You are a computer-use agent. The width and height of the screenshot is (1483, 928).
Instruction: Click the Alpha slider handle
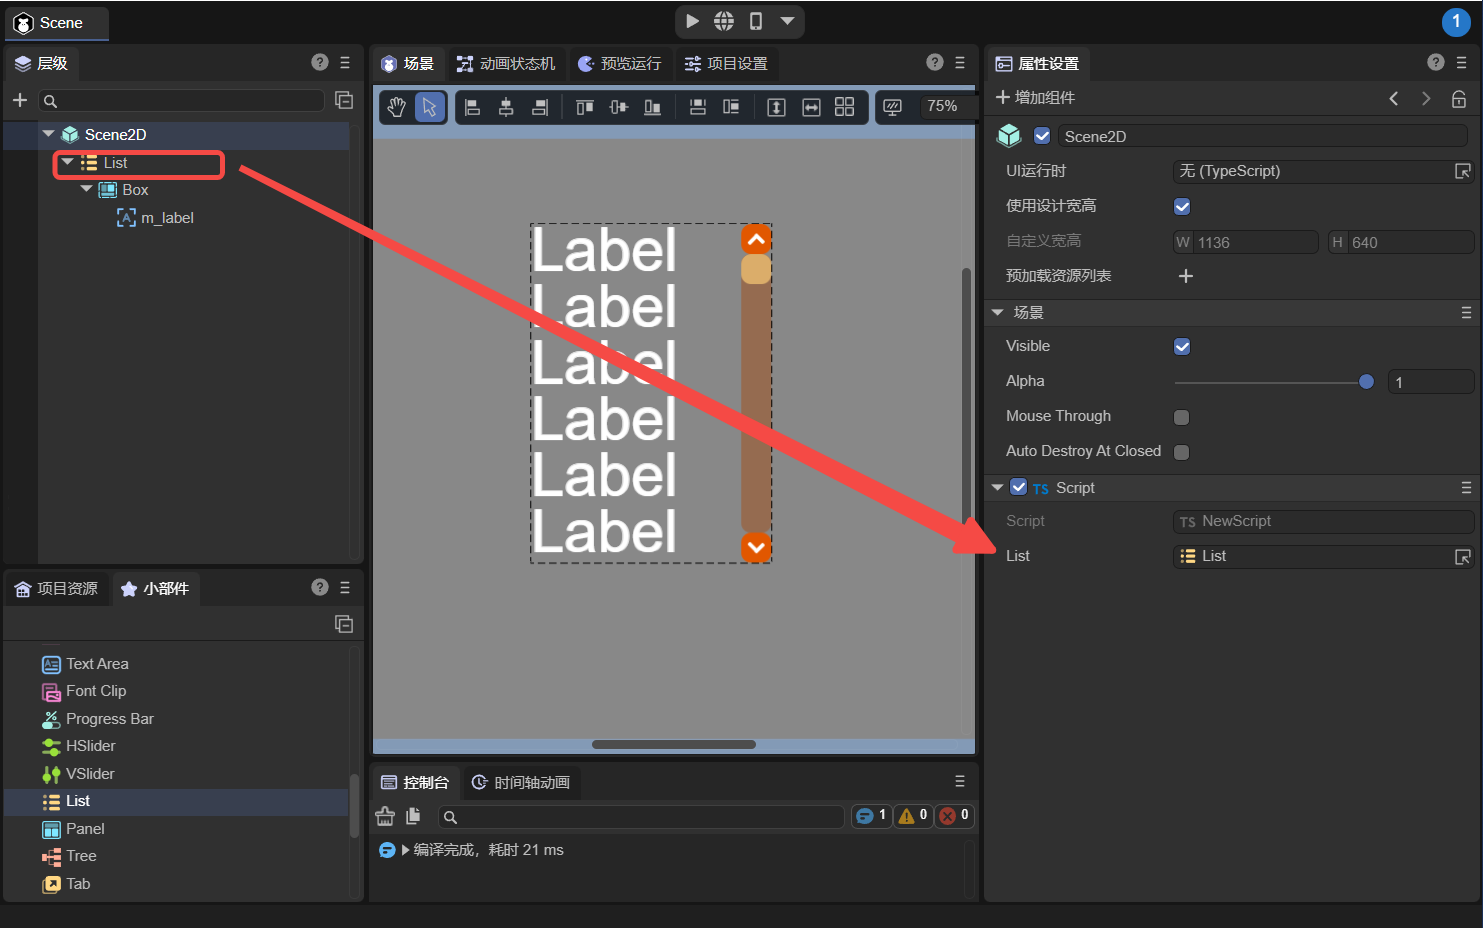pyautogui.click(x=1366, y=382)
